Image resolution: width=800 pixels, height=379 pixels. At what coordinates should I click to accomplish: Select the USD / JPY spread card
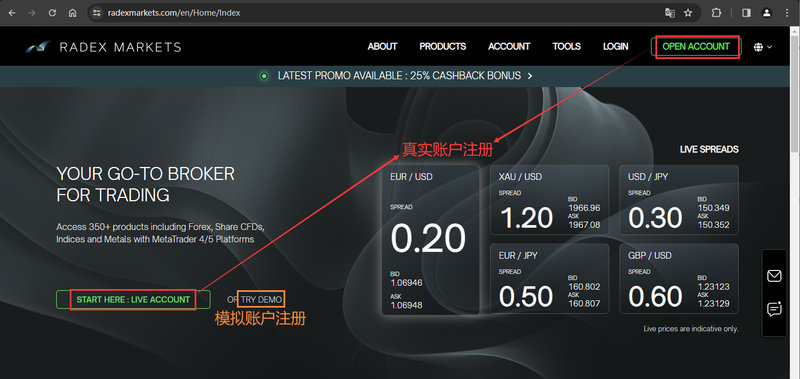coord(679,199)
